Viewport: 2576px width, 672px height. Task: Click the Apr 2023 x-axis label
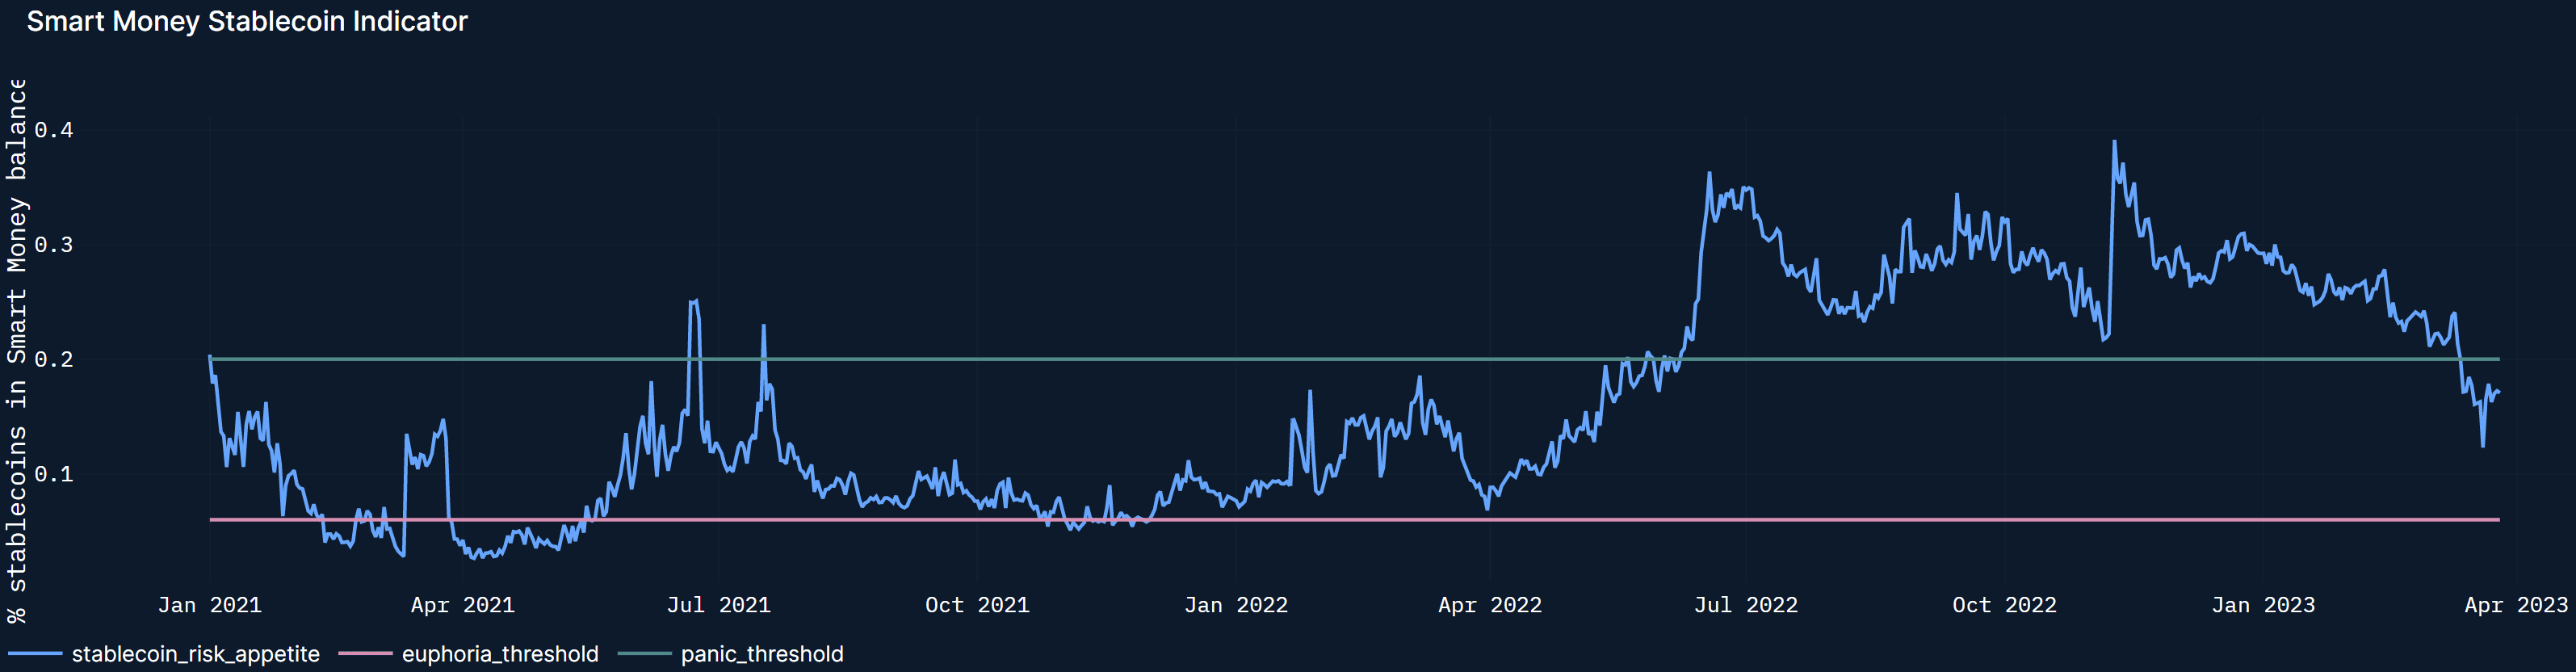2516,605
